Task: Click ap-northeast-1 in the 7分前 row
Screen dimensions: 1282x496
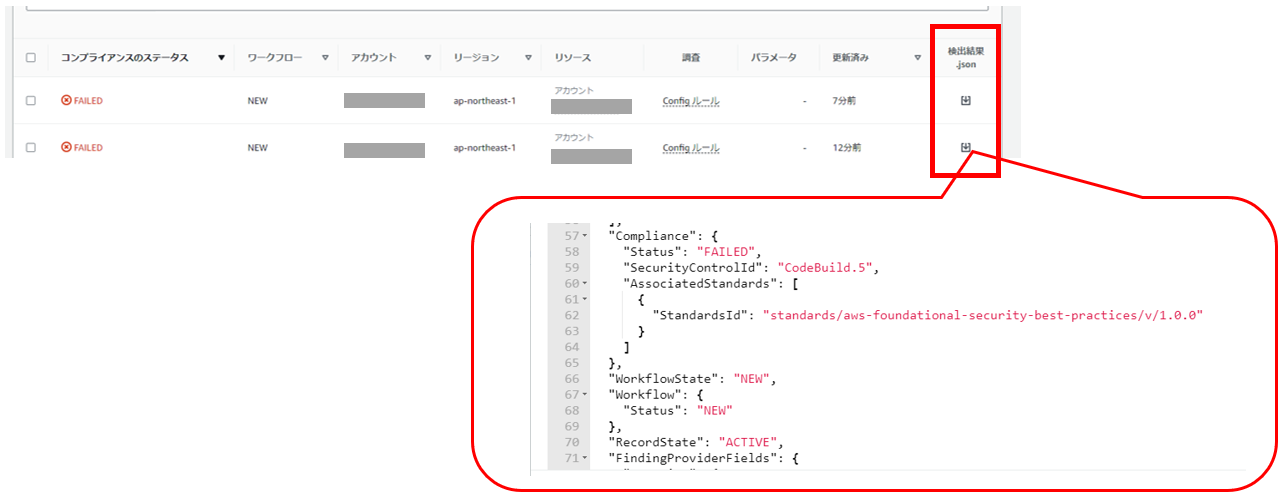Action: pyautogui.click(x=485, y=101)
